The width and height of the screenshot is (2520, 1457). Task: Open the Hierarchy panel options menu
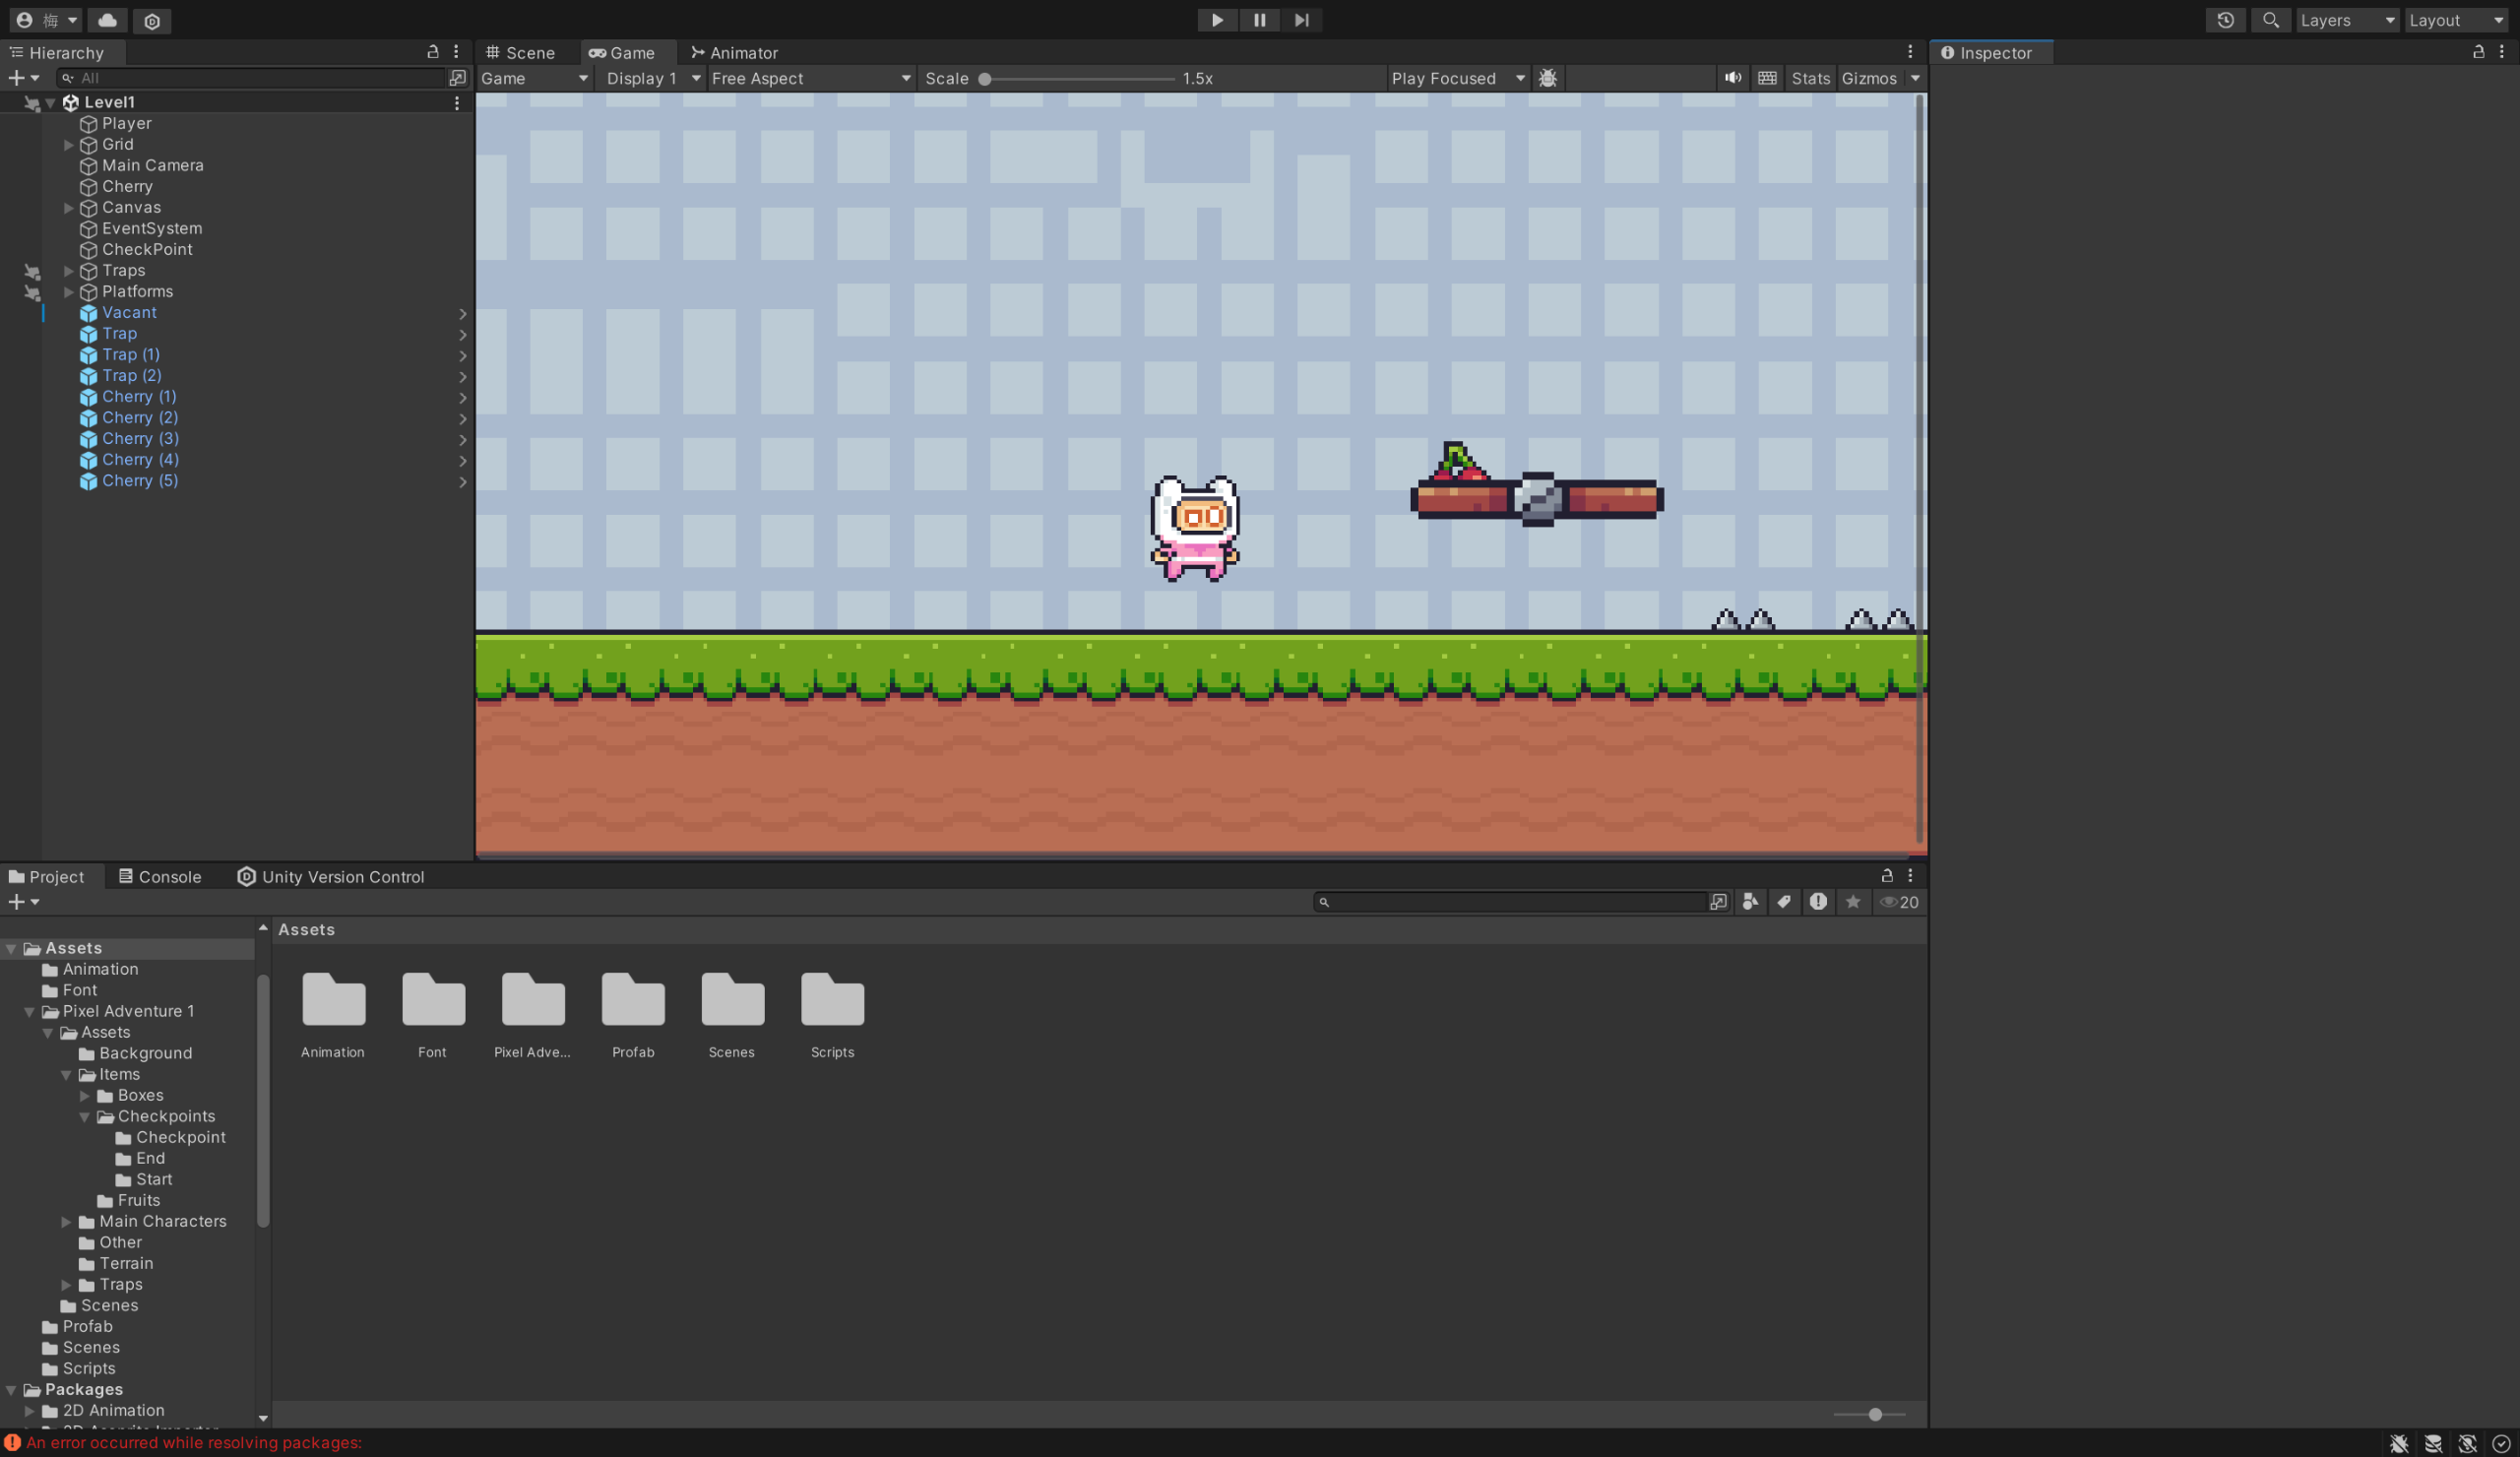point(456,51)
